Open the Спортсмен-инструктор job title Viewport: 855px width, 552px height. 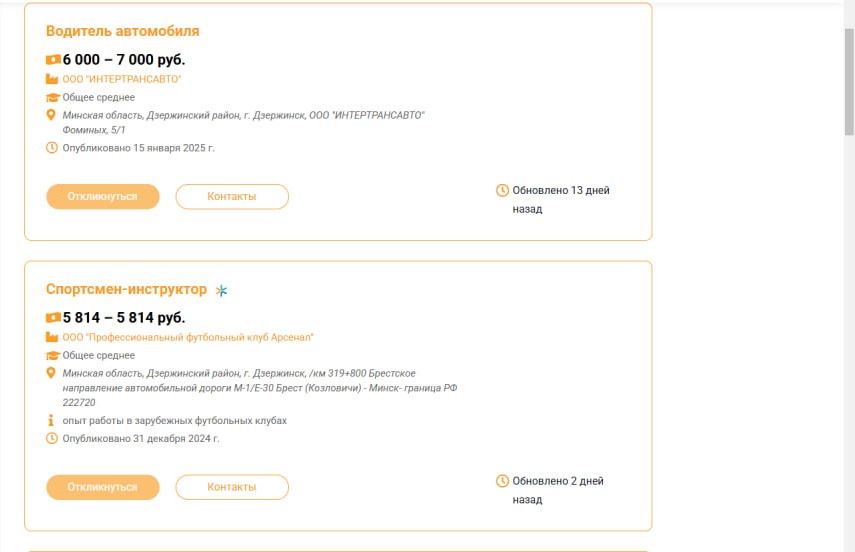coord(127,289)
